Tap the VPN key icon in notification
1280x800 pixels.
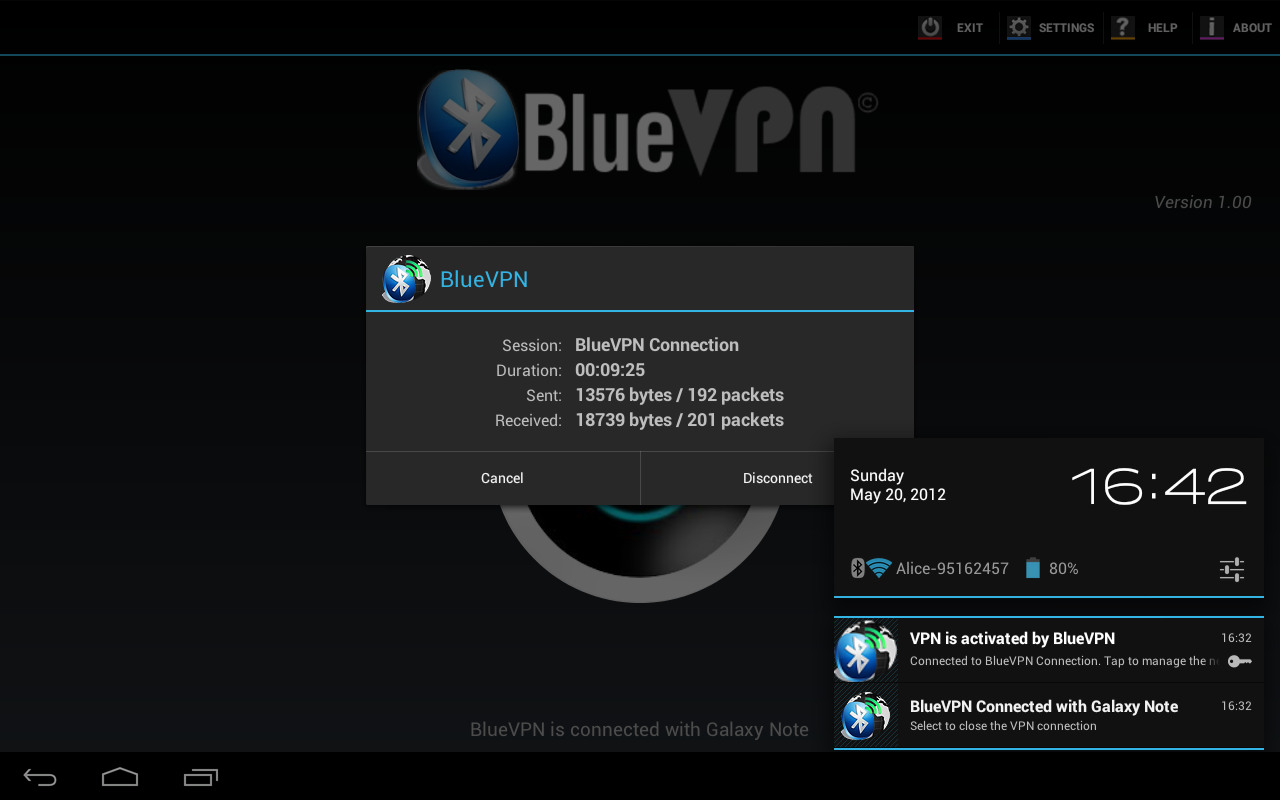(1239, 661)
